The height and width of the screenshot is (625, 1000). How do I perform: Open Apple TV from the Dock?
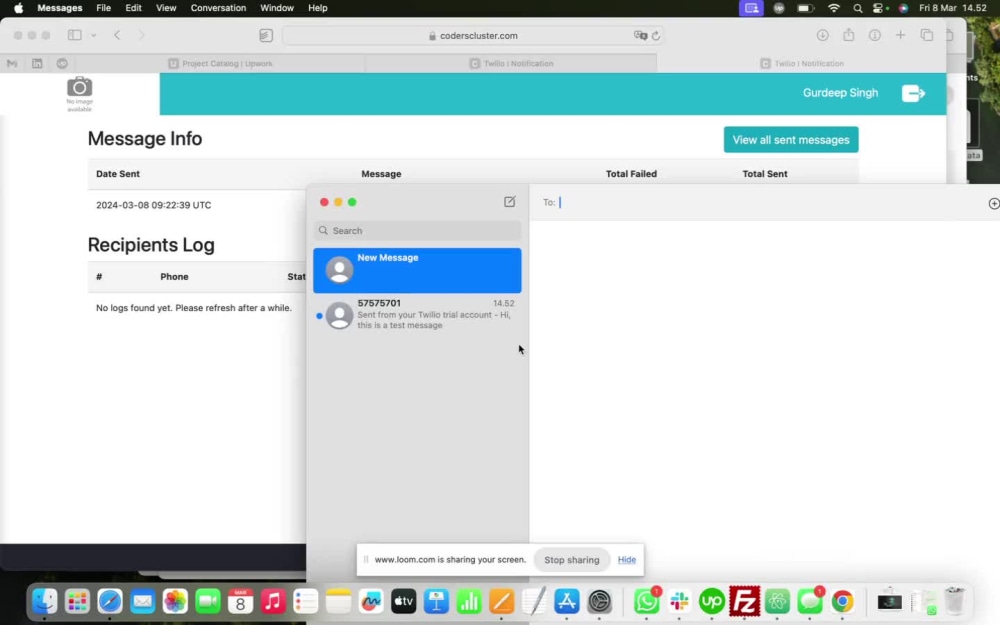[403, 601]
